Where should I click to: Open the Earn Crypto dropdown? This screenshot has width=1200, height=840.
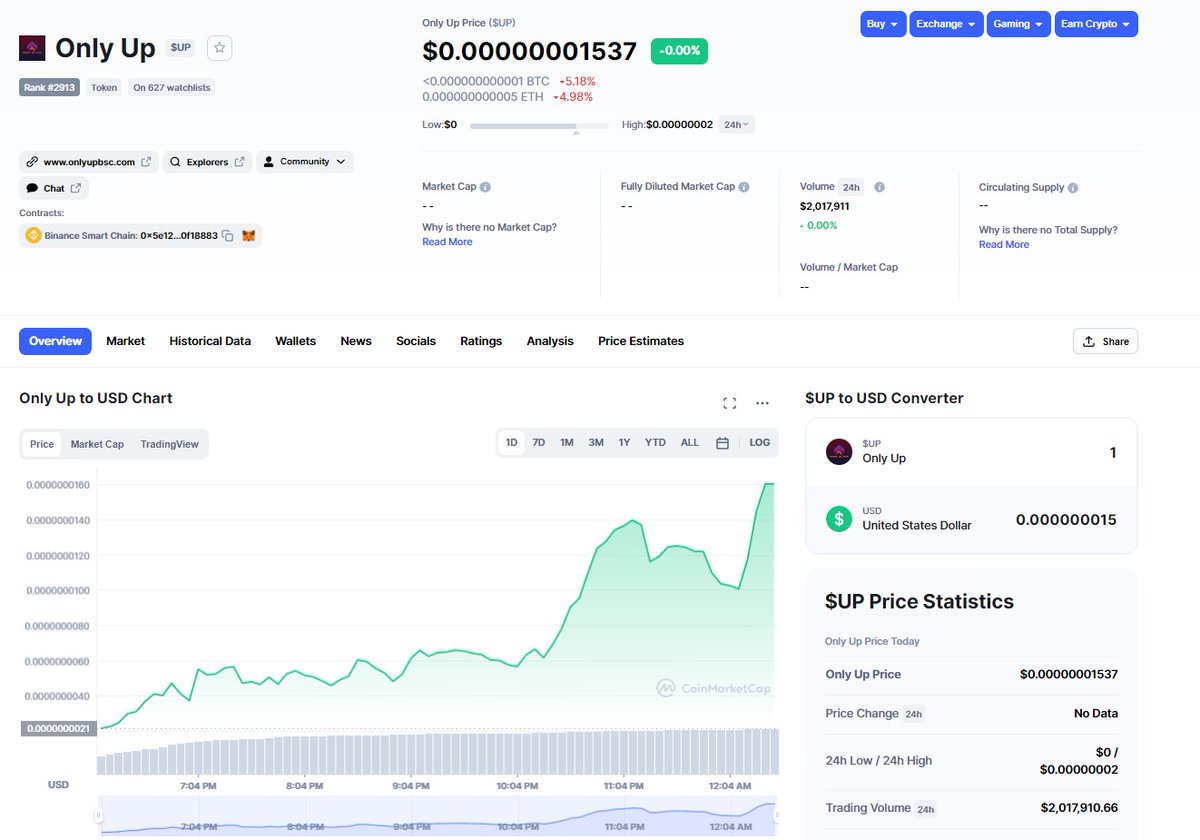1096,23
